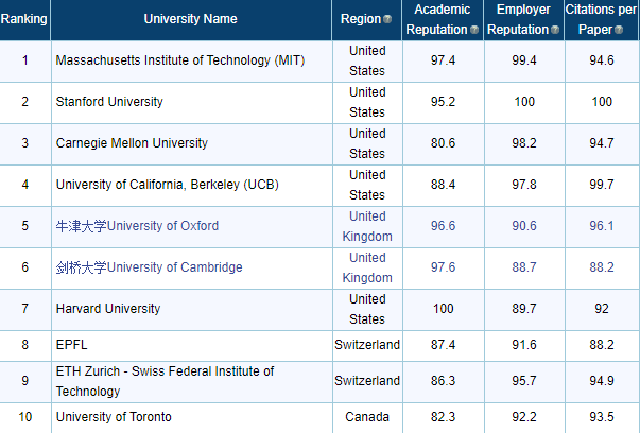Click the sort icon beside Academic Reputation

(474, 29)
